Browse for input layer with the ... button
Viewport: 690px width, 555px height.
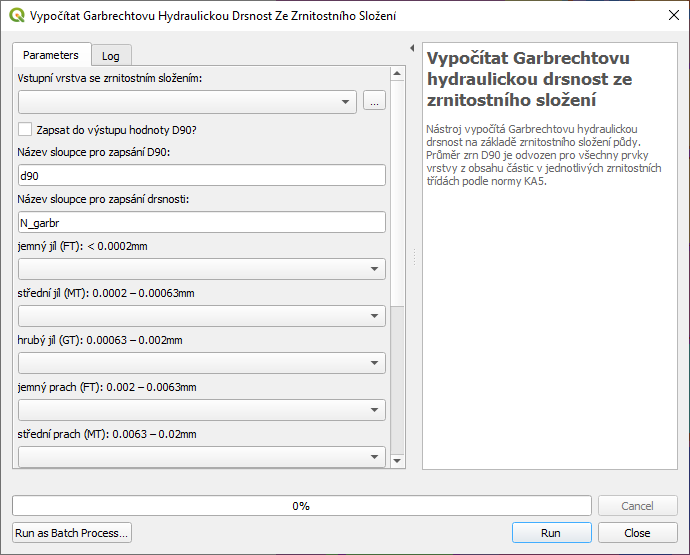(374, 100)
